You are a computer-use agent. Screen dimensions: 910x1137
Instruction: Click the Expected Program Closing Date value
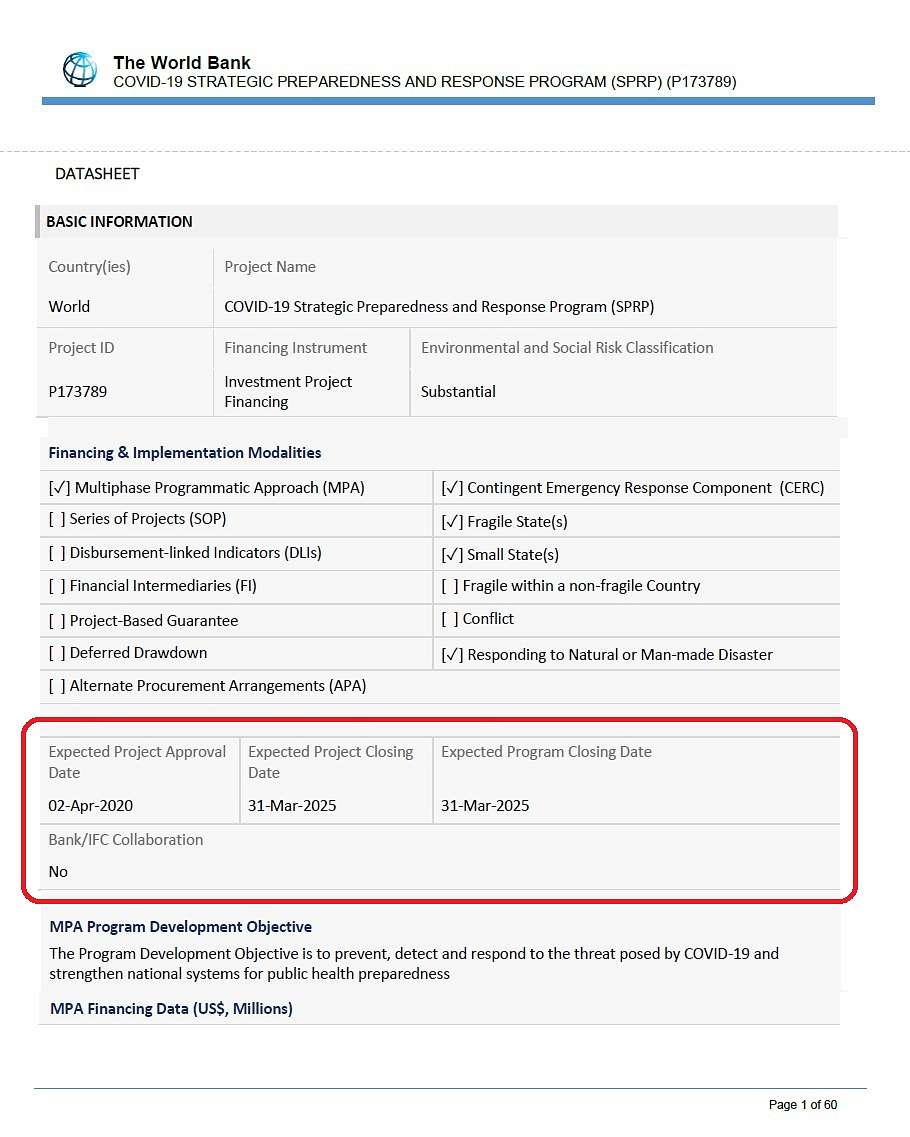click(x=485, y=806)
